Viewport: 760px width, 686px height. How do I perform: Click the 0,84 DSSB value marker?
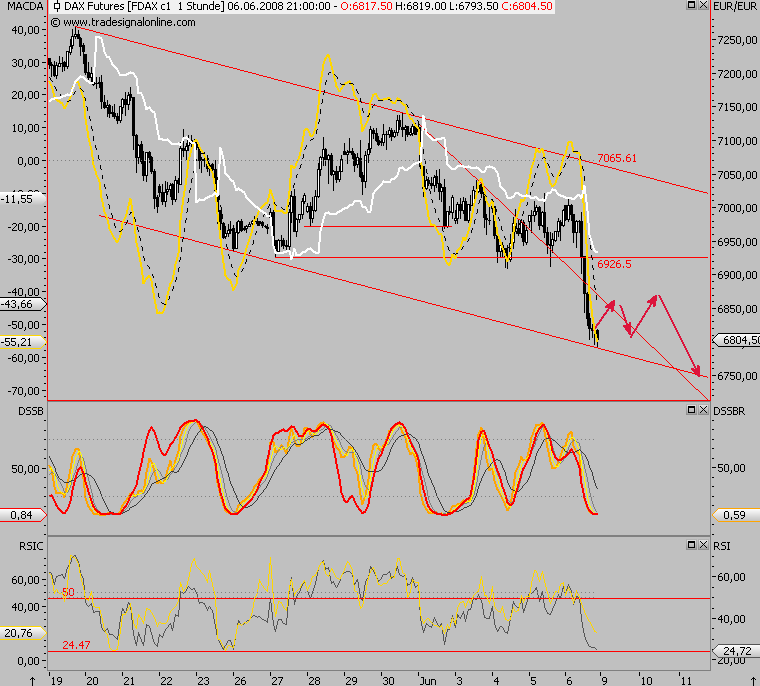pos(22,515)
